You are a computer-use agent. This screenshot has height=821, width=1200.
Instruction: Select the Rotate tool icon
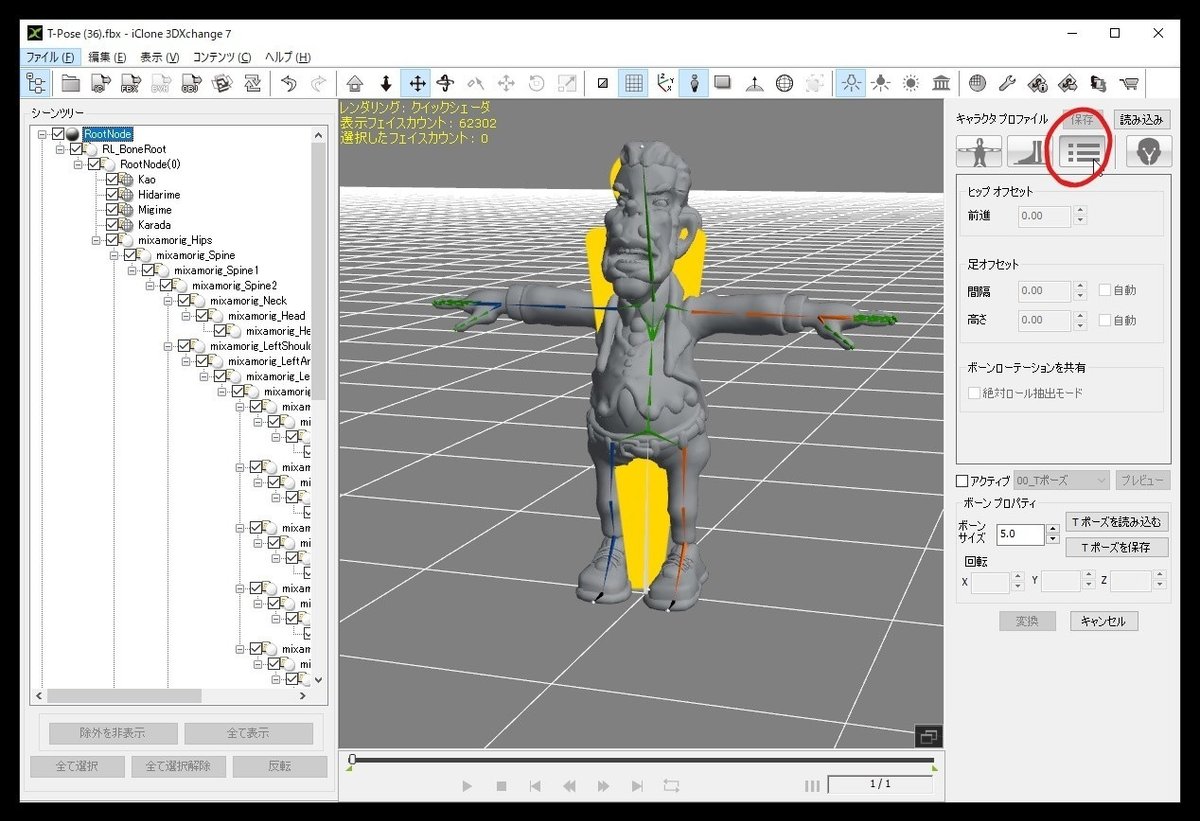[446, 83]
